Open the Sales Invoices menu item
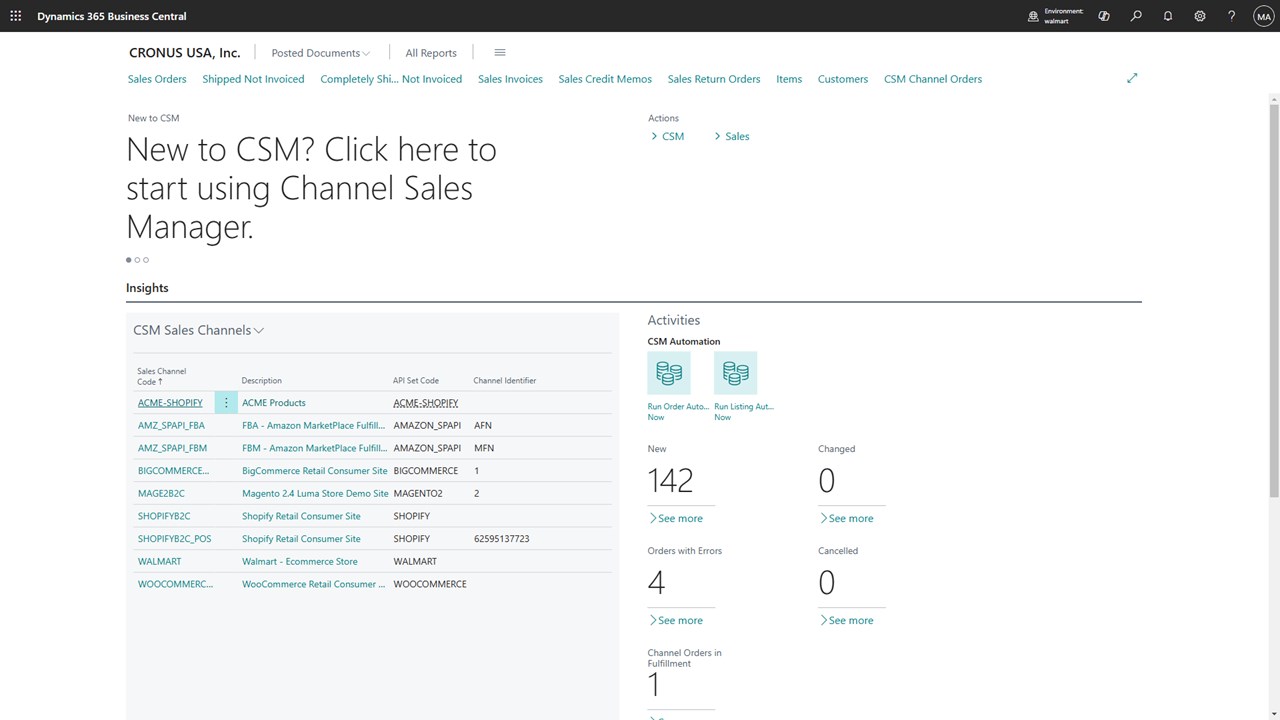 (510, 79)
